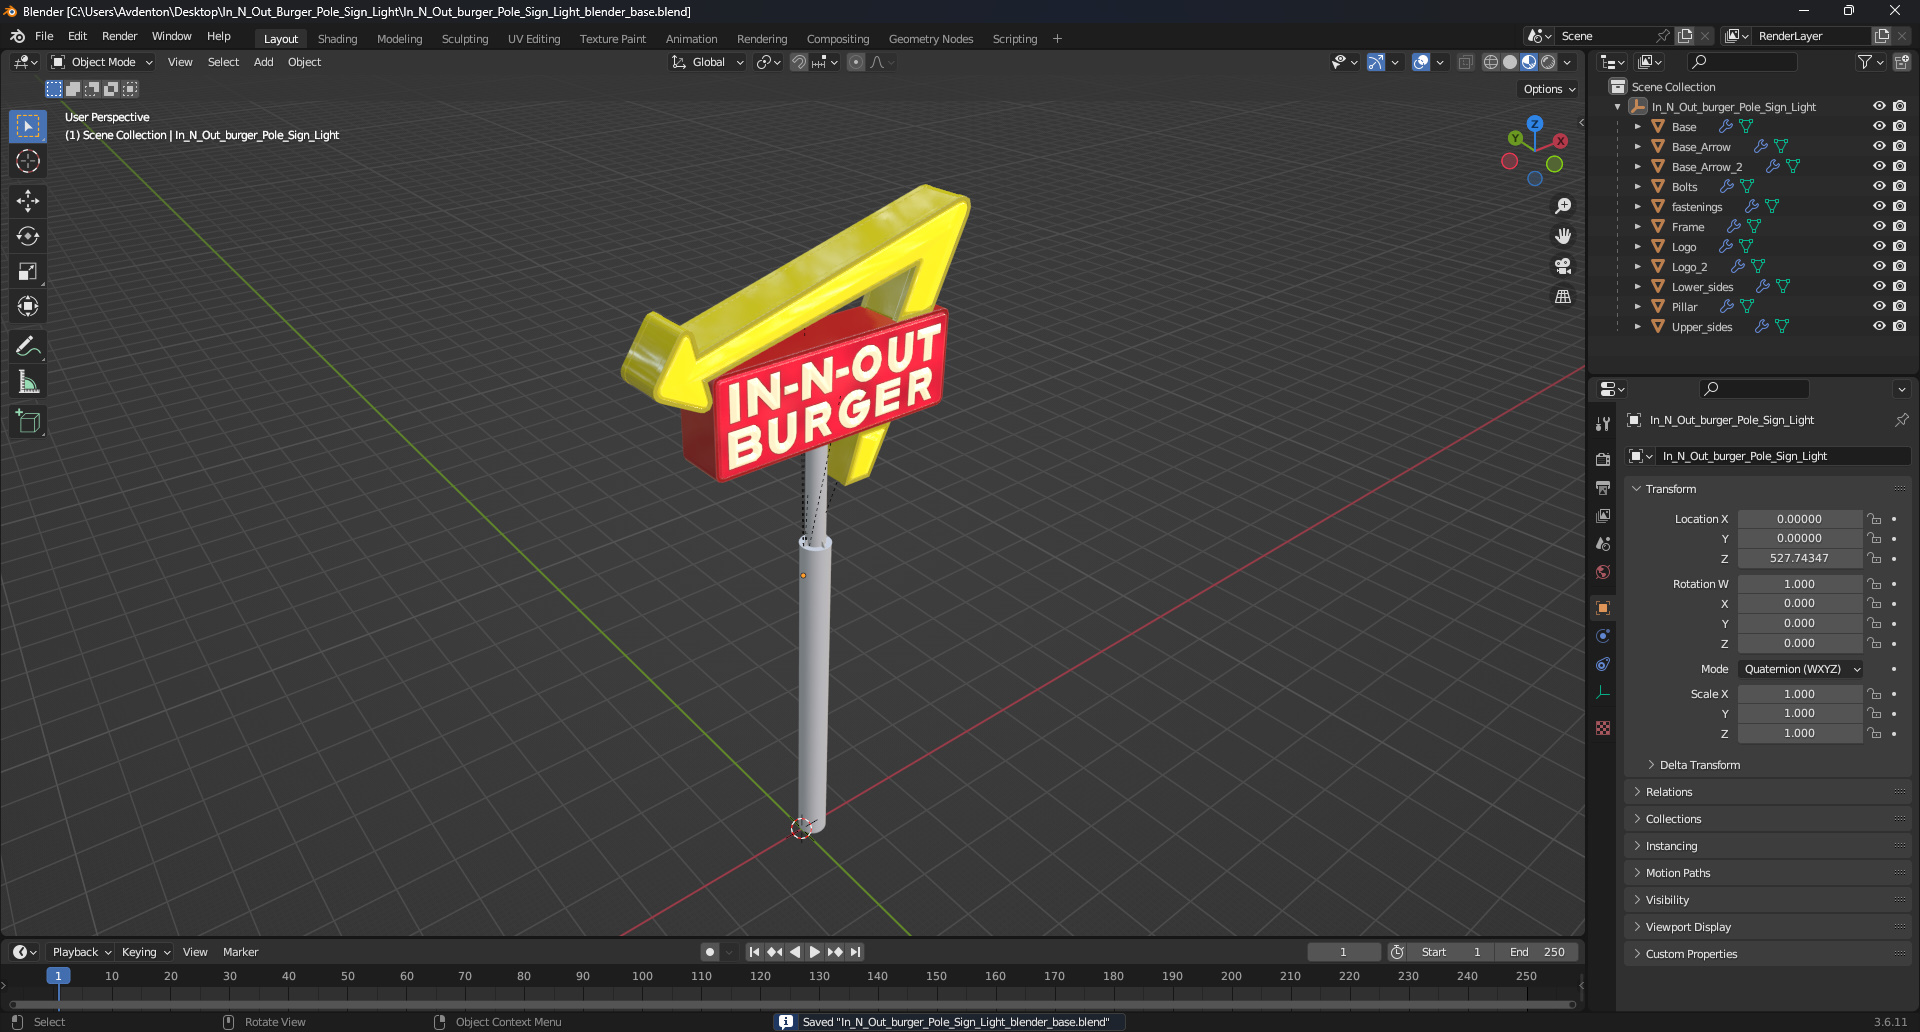
Task: Choose the Move tool
Action: coord(28,201)
